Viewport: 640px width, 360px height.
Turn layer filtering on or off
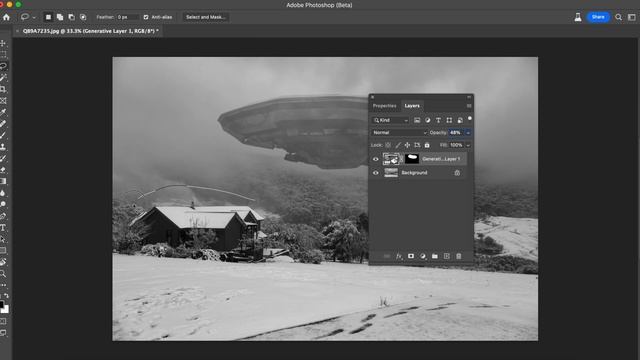coord(469,118)
